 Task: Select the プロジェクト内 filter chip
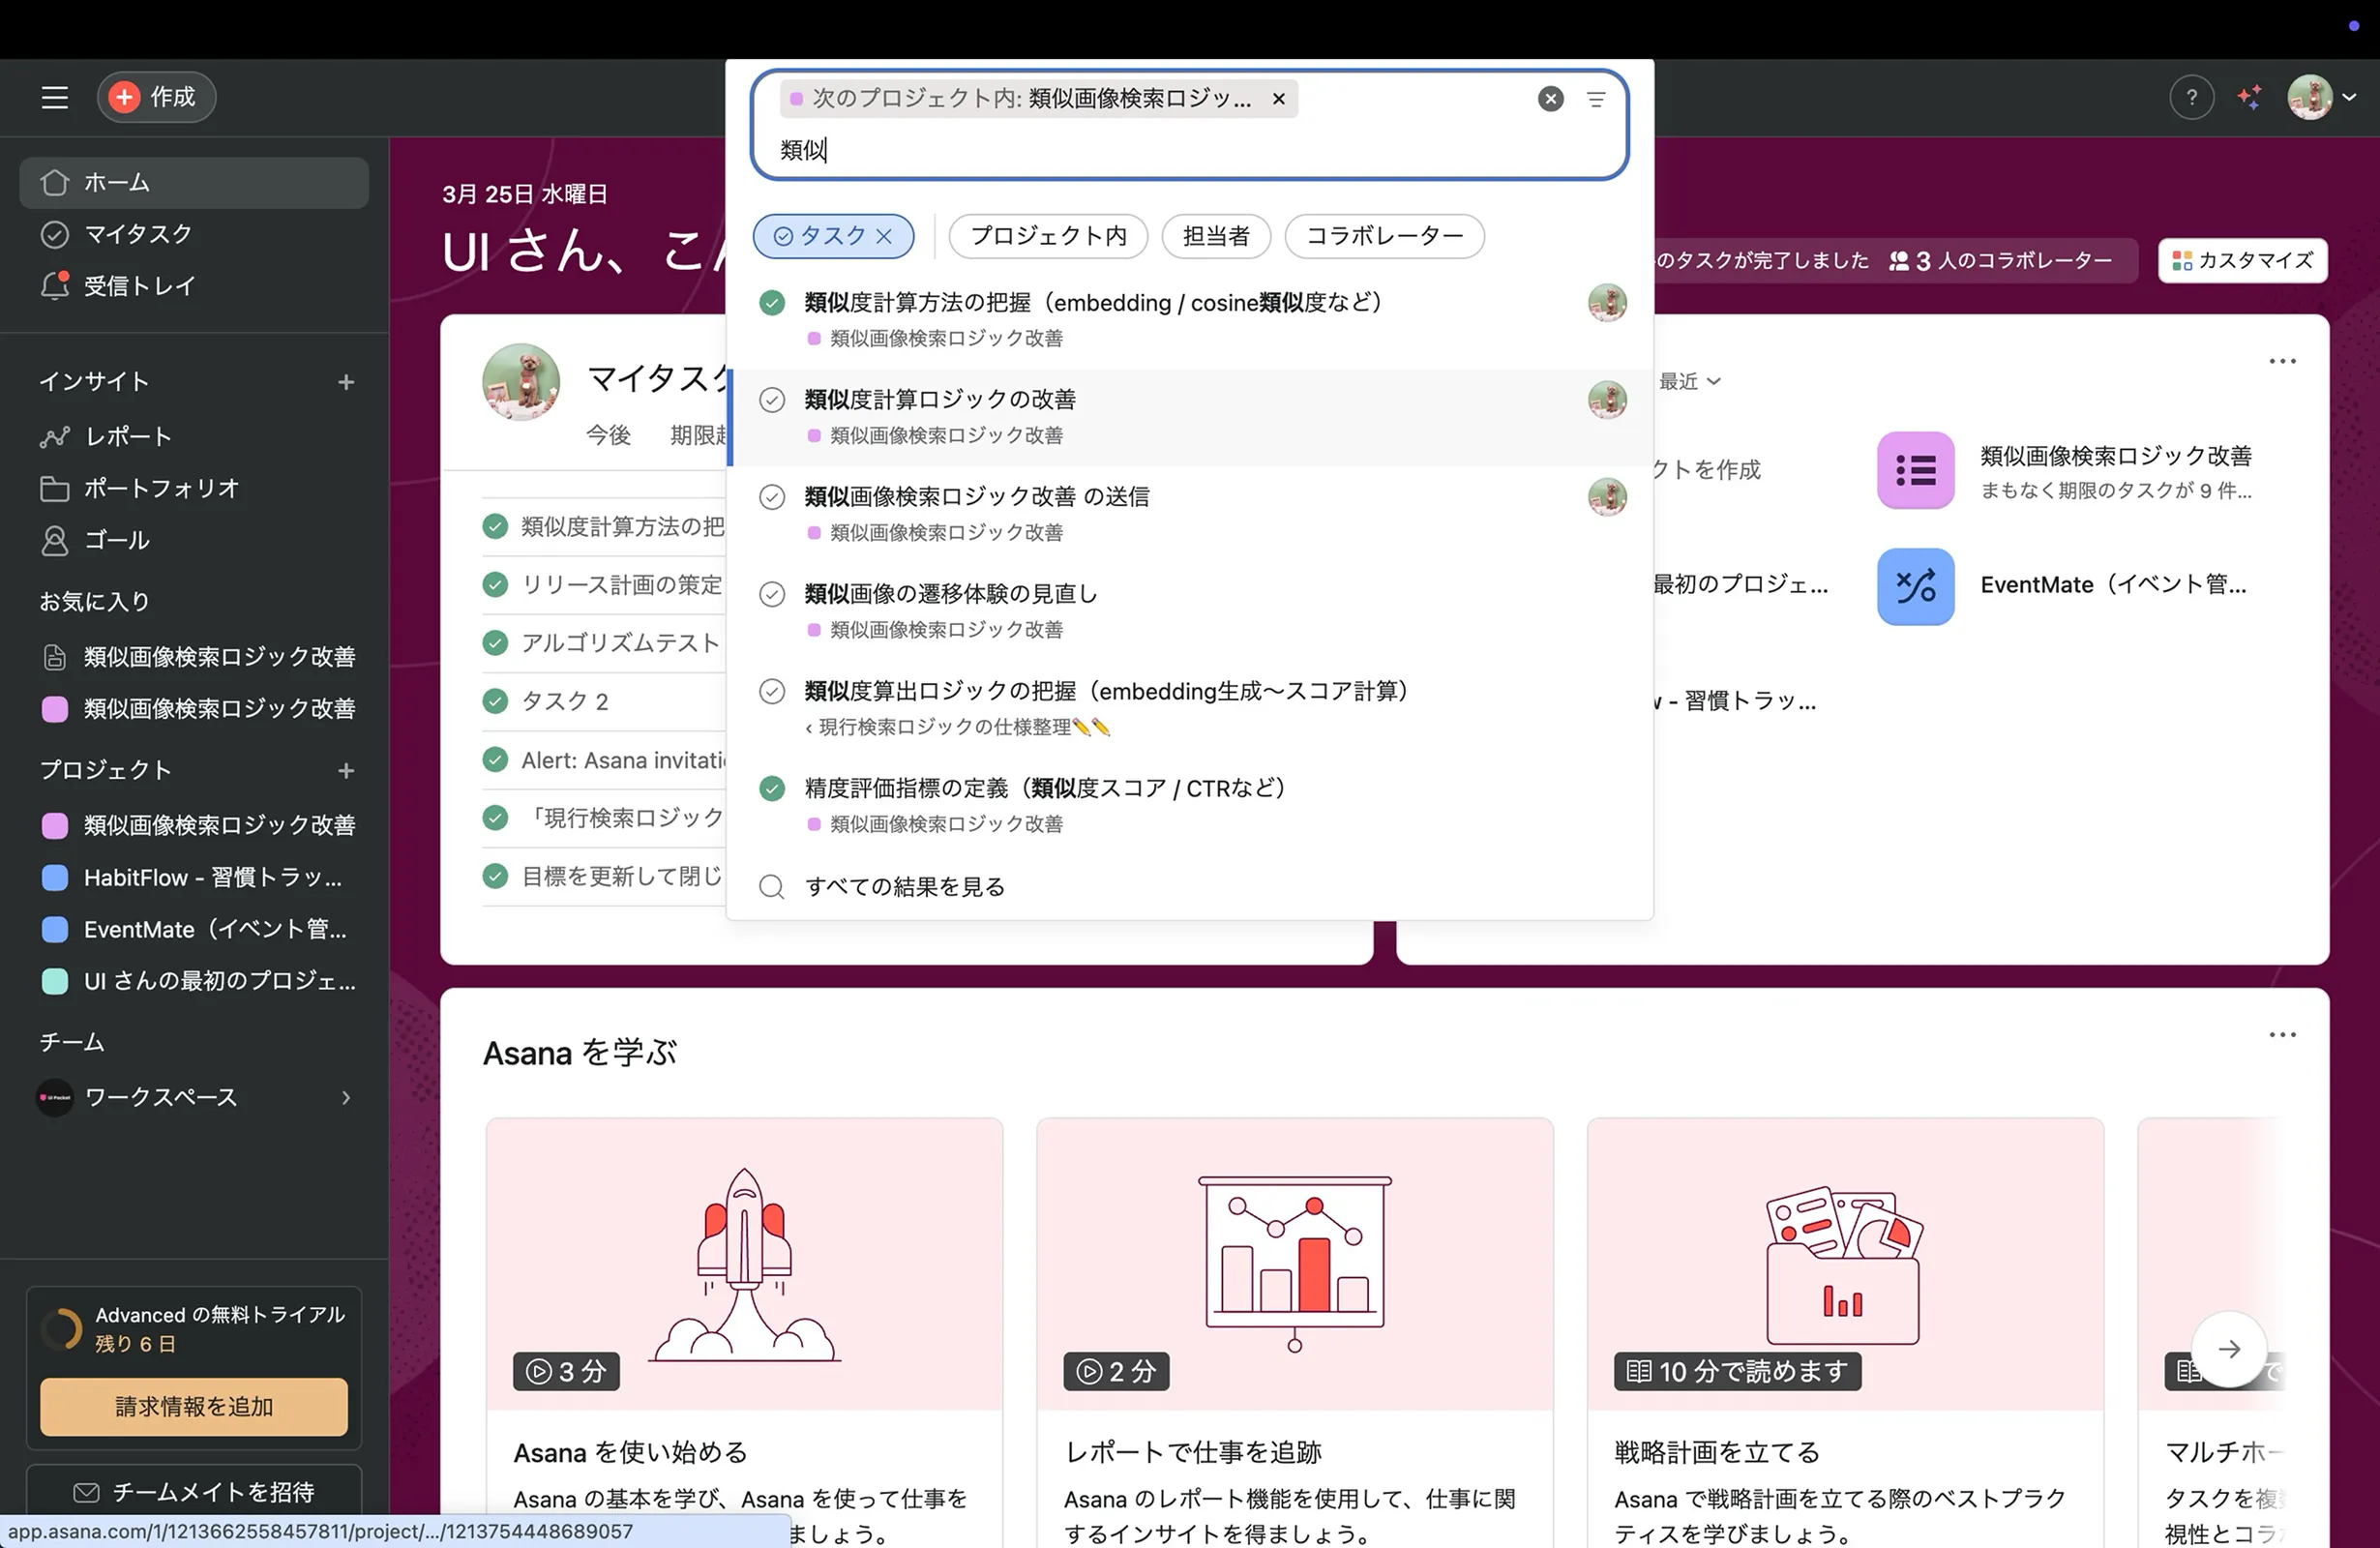(x=1048, y=236)
